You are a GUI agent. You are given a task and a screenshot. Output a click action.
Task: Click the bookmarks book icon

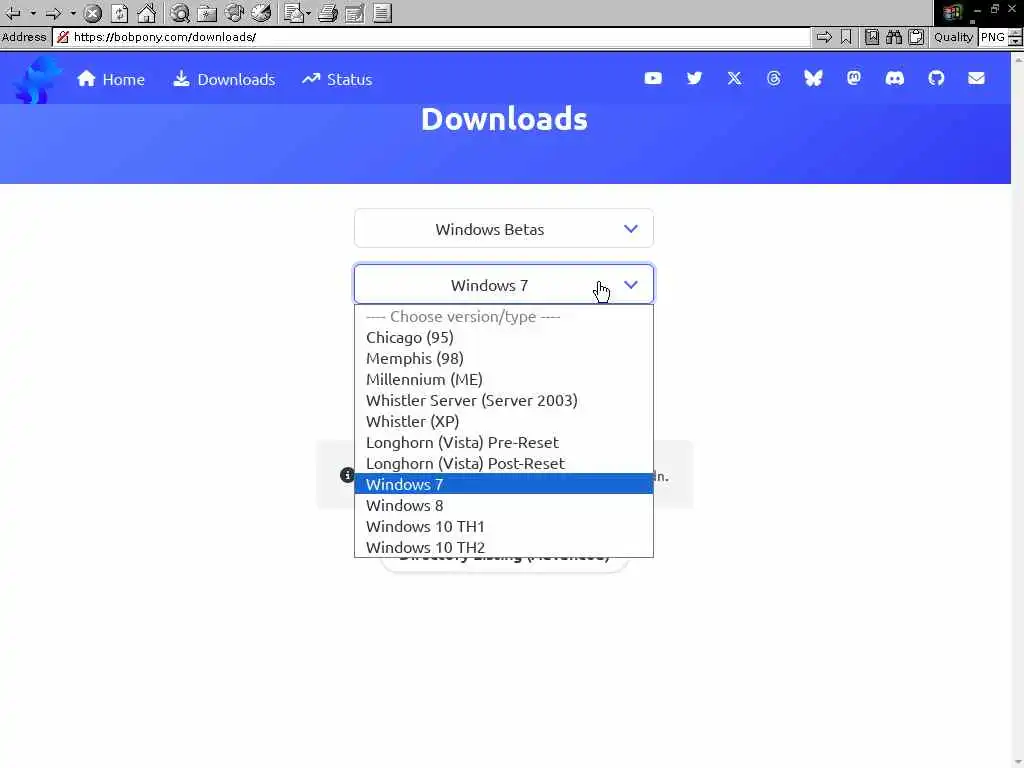pyautogui.click(x=871, y=37)
